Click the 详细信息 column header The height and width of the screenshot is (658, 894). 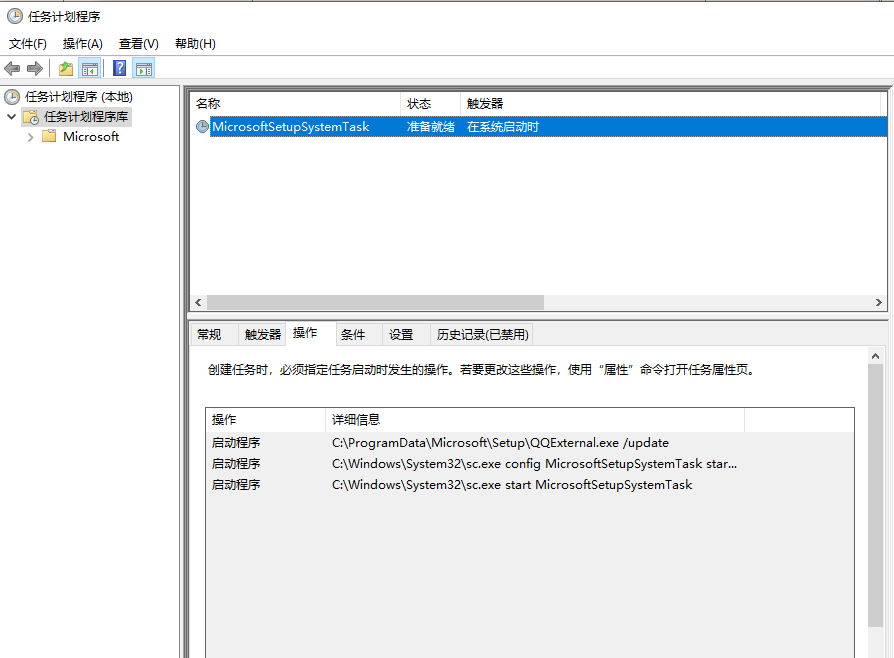[x=535, y=420]
